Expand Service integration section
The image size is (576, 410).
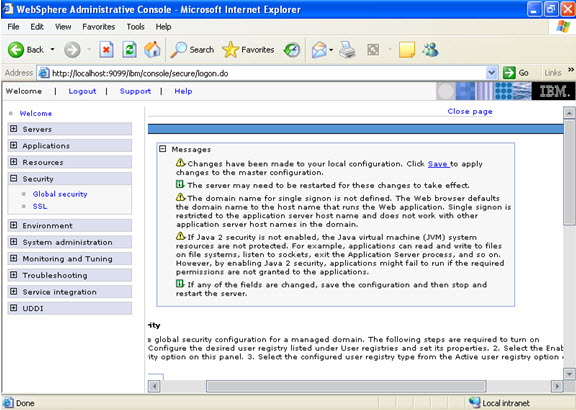pos(14,291)
